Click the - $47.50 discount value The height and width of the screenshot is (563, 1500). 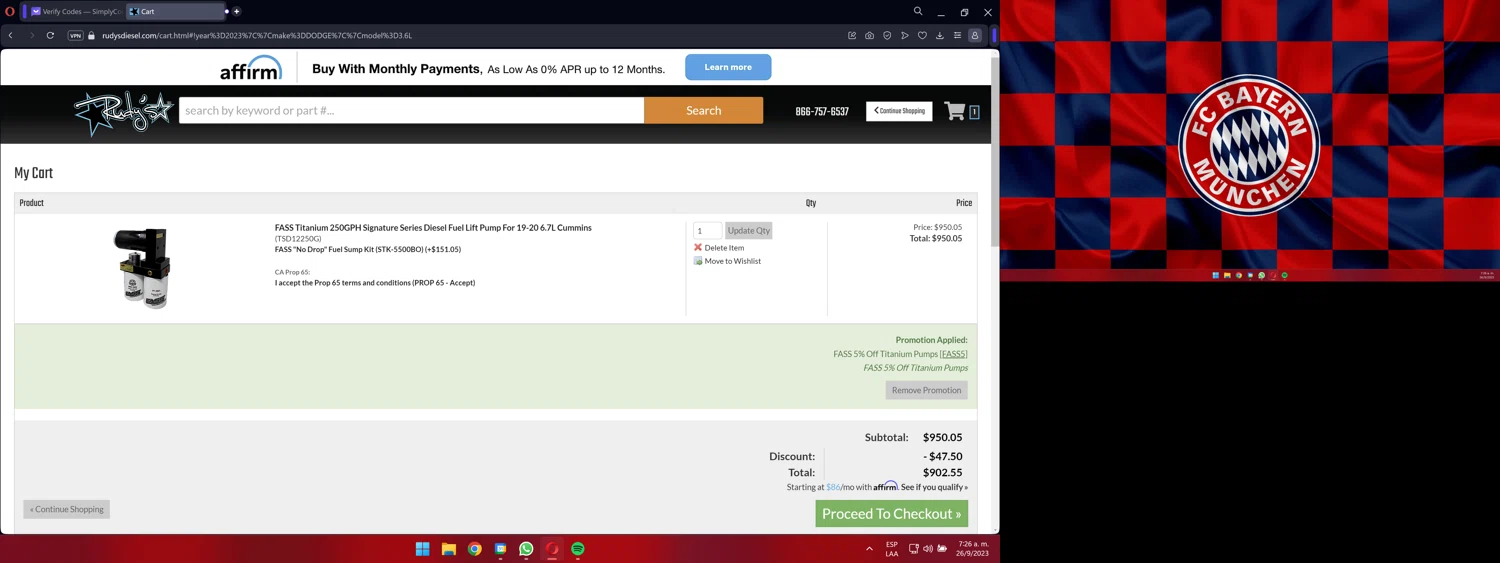pyautogui.click(x=942, y=457)
